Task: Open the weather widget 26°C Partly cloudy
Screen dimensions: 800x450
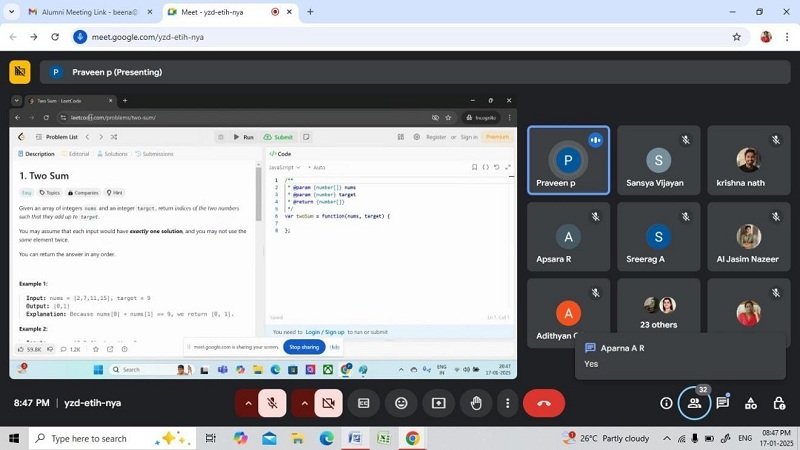Action: (606, 438)
